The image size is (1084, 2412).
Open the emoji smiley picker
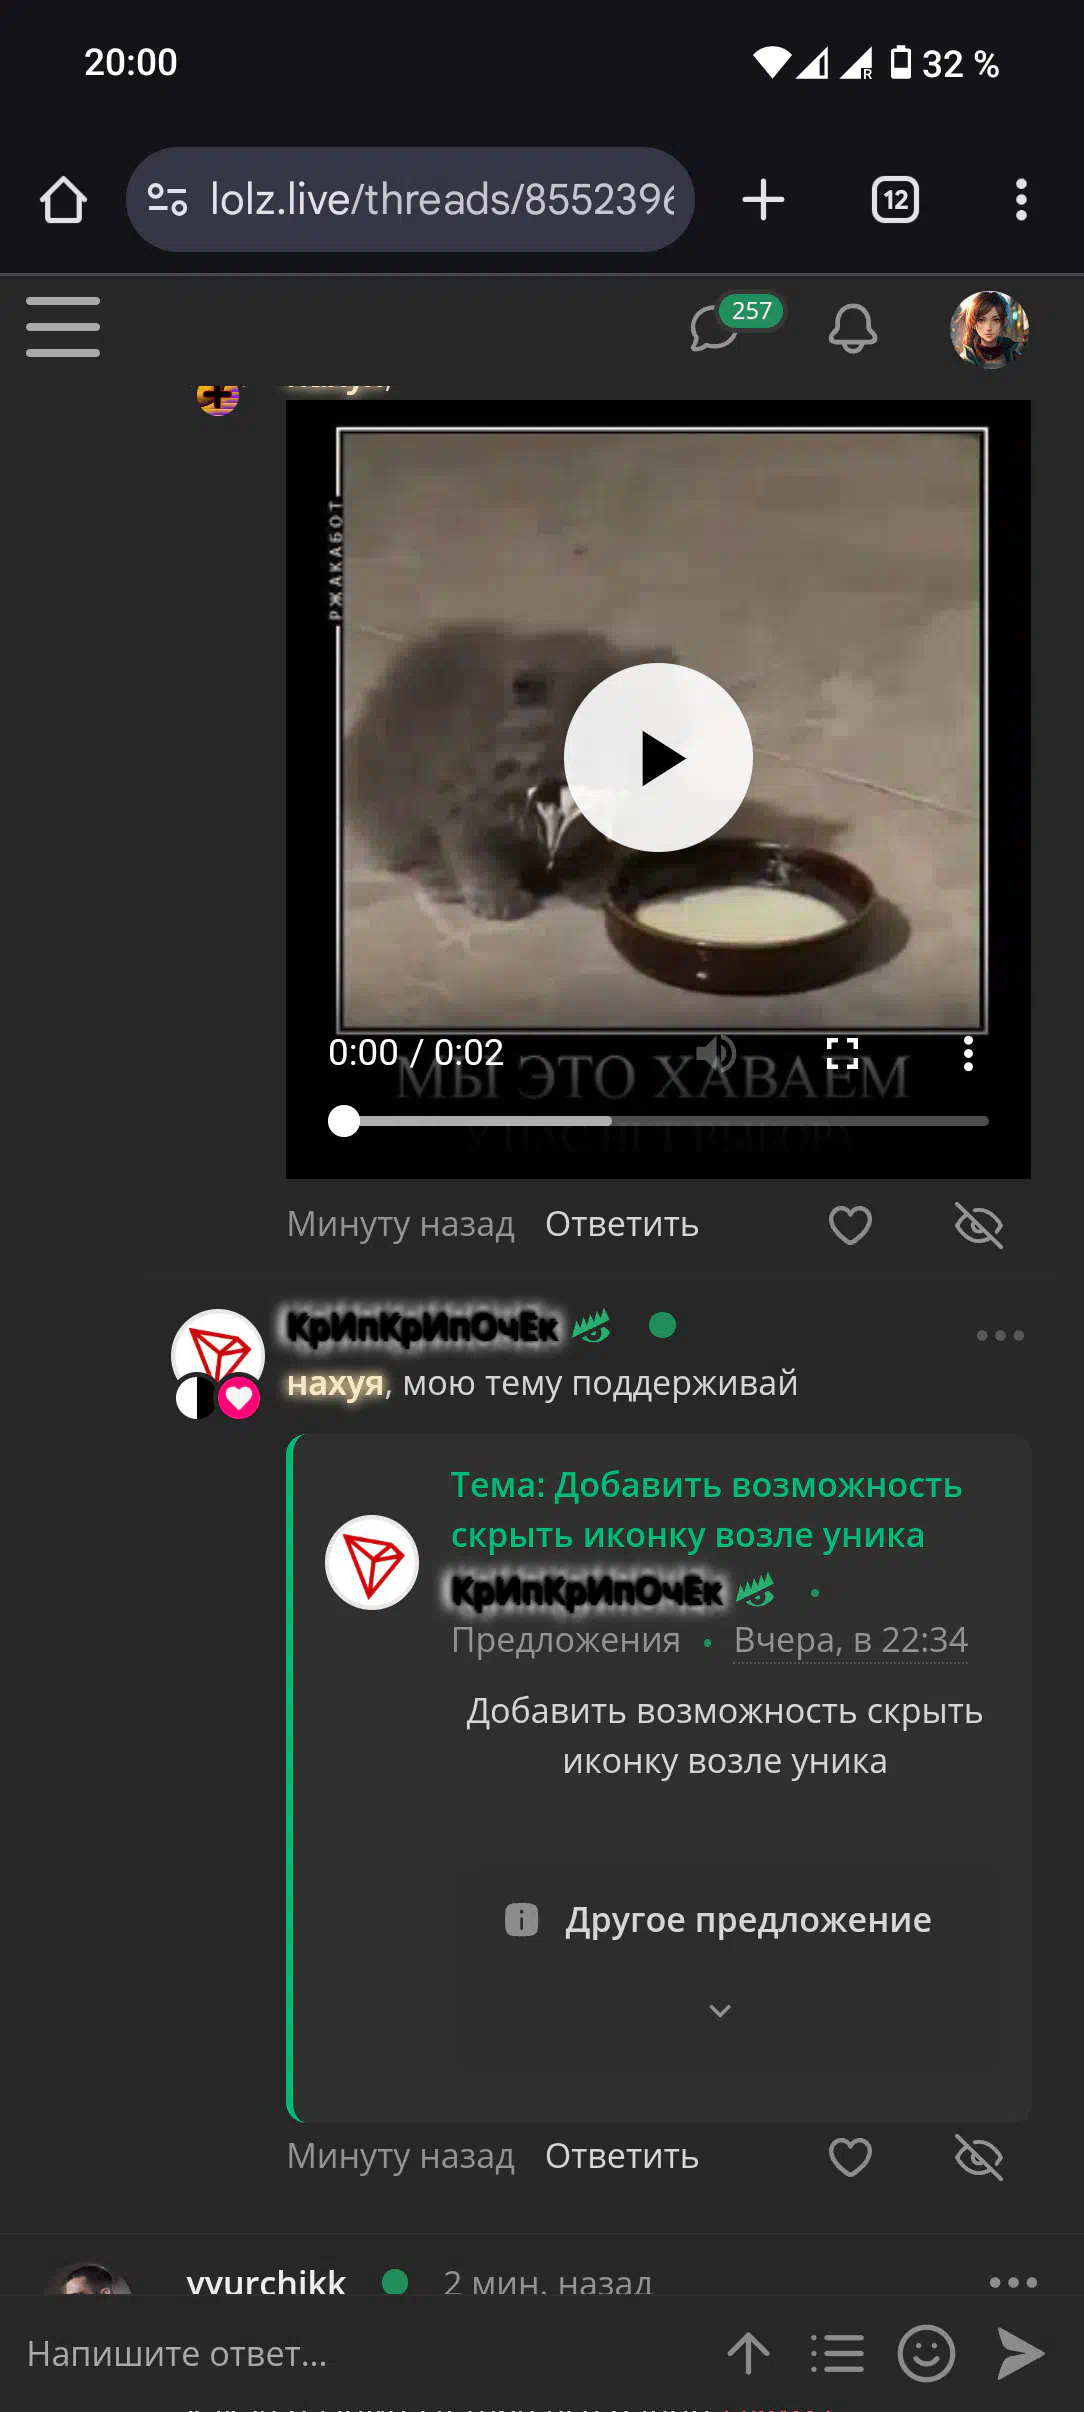(x=926, y=2353)
